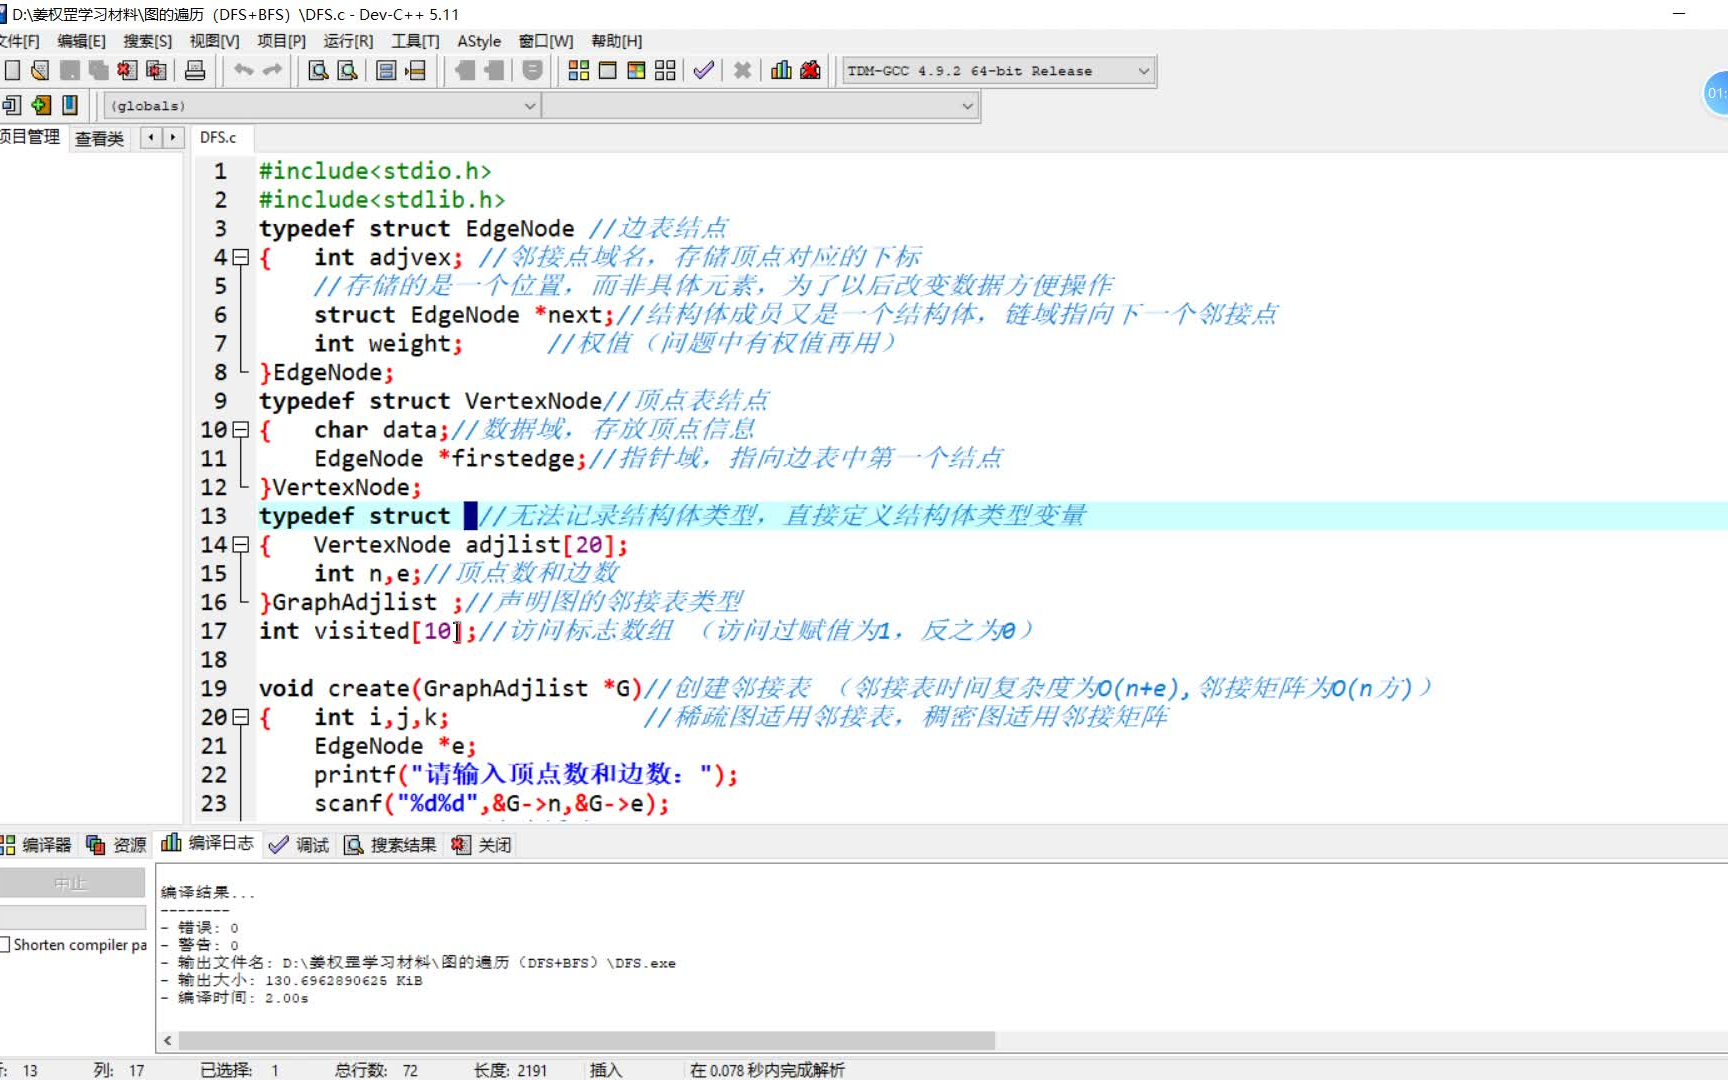This screenshot has height=1080, width=1728.
Task: Click the greyed Back navigation arrow
Action: (x=465, y=70)
